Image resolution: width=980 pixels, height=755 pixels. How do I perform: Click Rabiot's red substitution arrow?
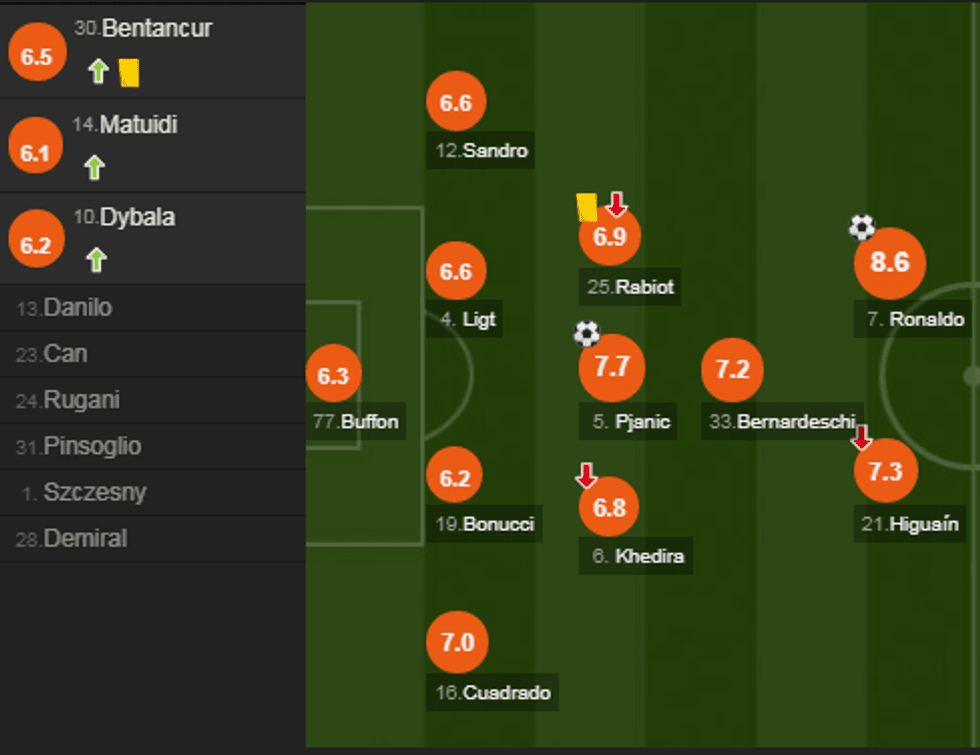pyautogui.click(x=616, y=206)
